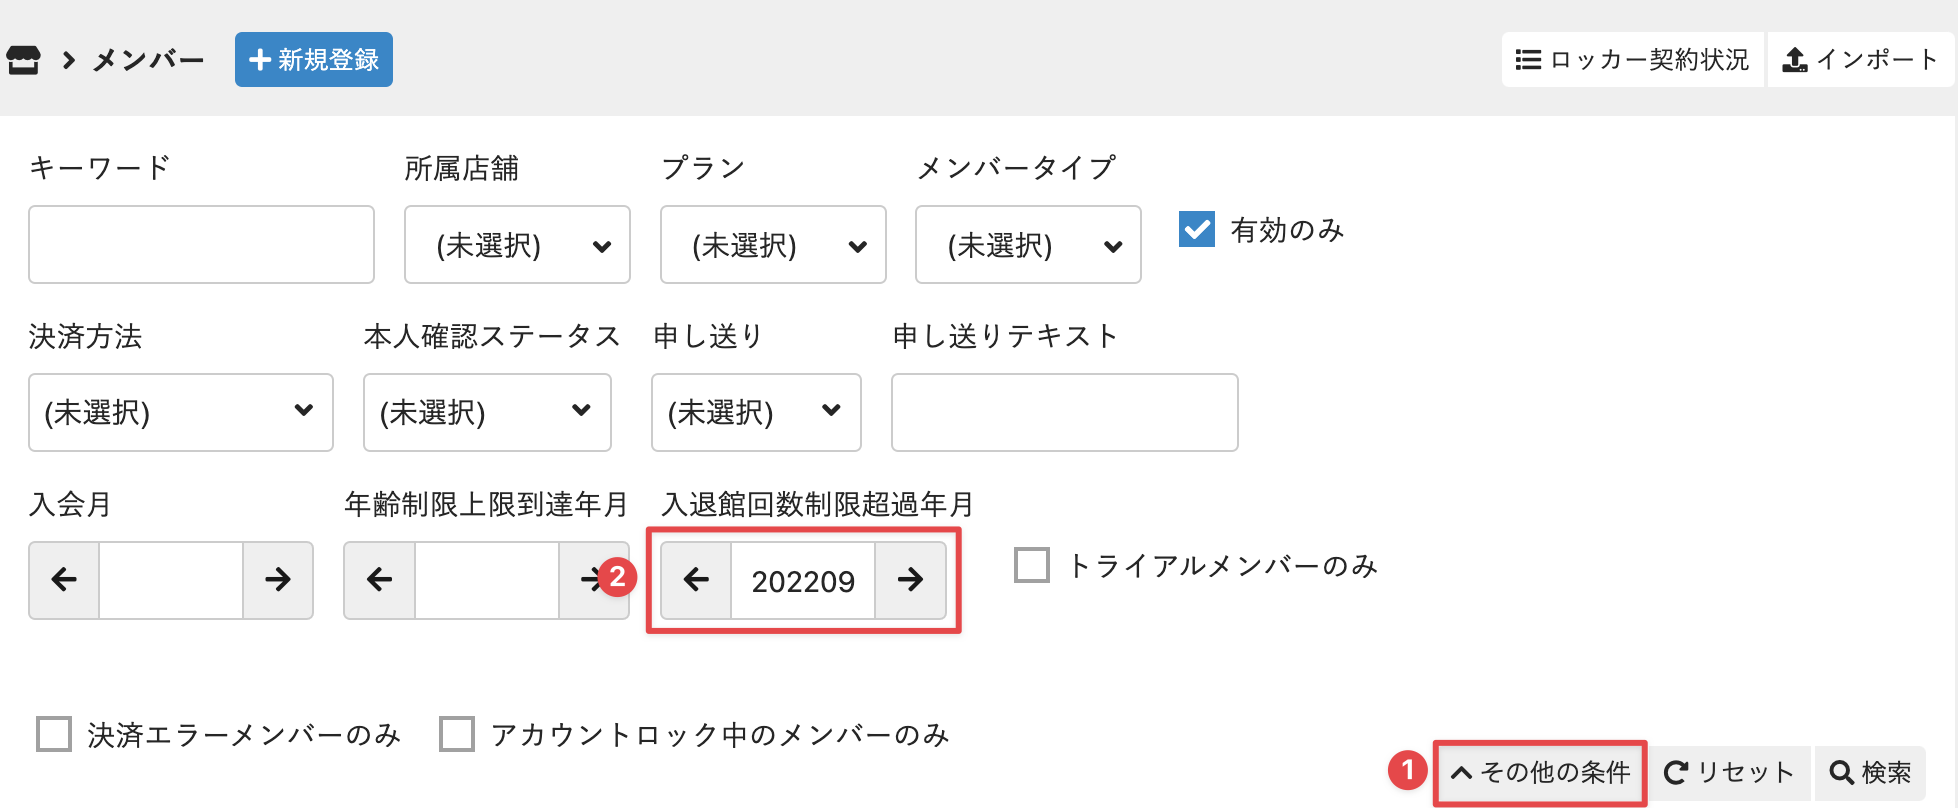Viewport: 1958px width, 808px height.
Task: Open the ロッカー契約状況 list
Action: click(x=1632, y=60)
